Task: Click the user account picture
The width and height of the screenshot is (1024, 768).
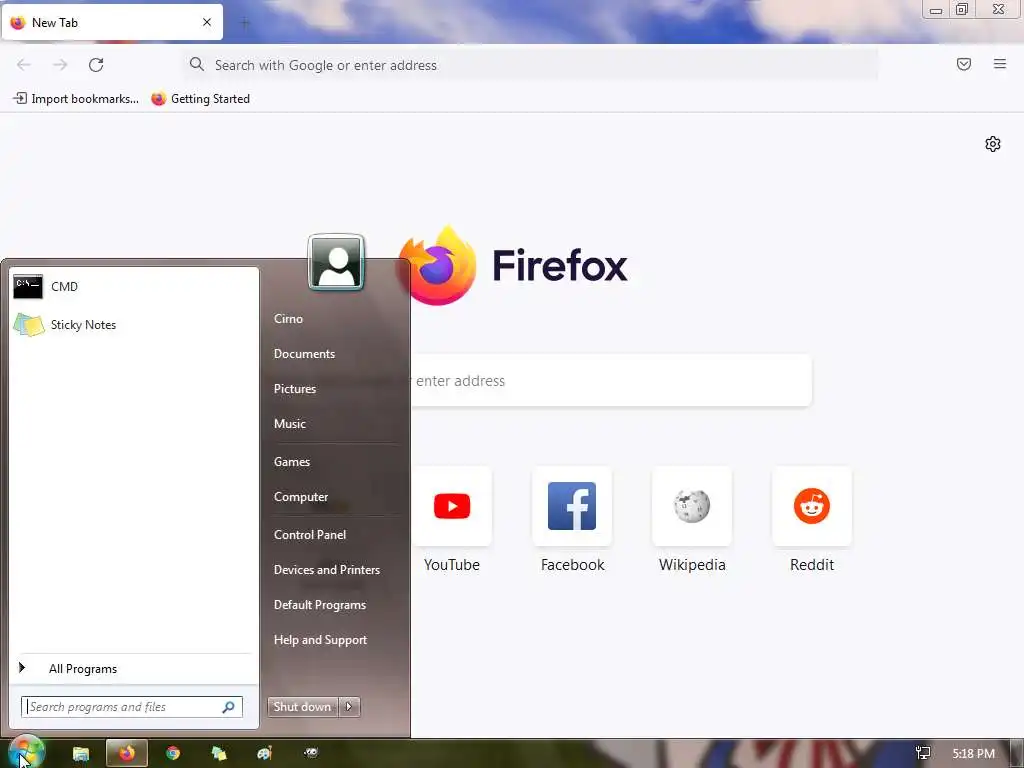Action: (336, 263)
